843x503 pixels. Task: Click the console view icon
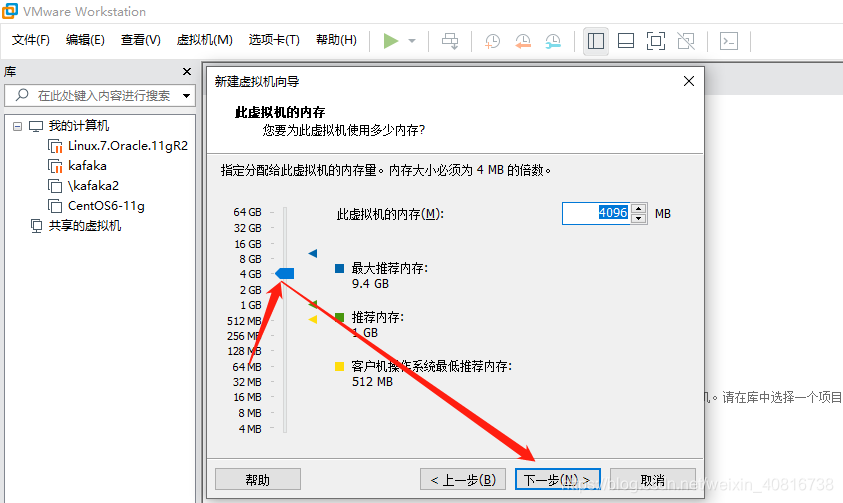tap(729, 41)
